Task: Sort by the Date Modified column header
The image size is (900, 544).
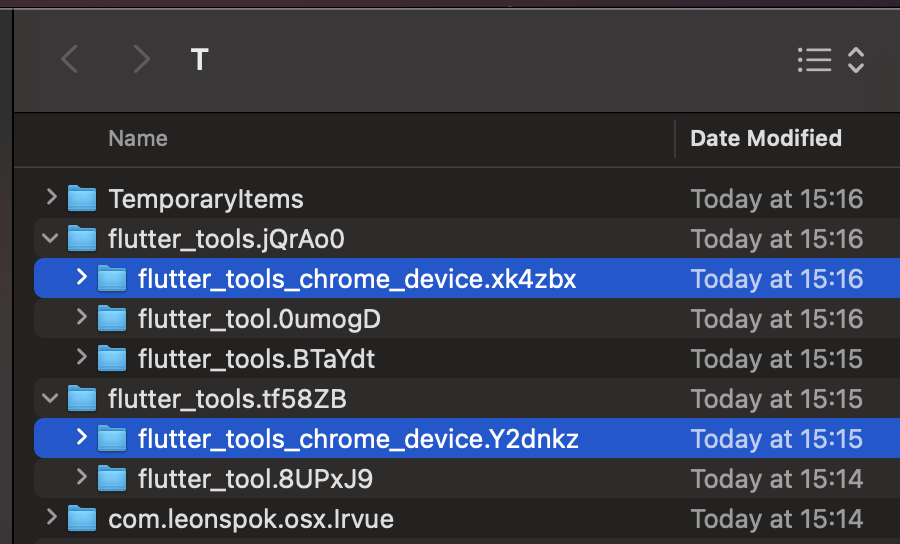Action: (x=766, y=138)
